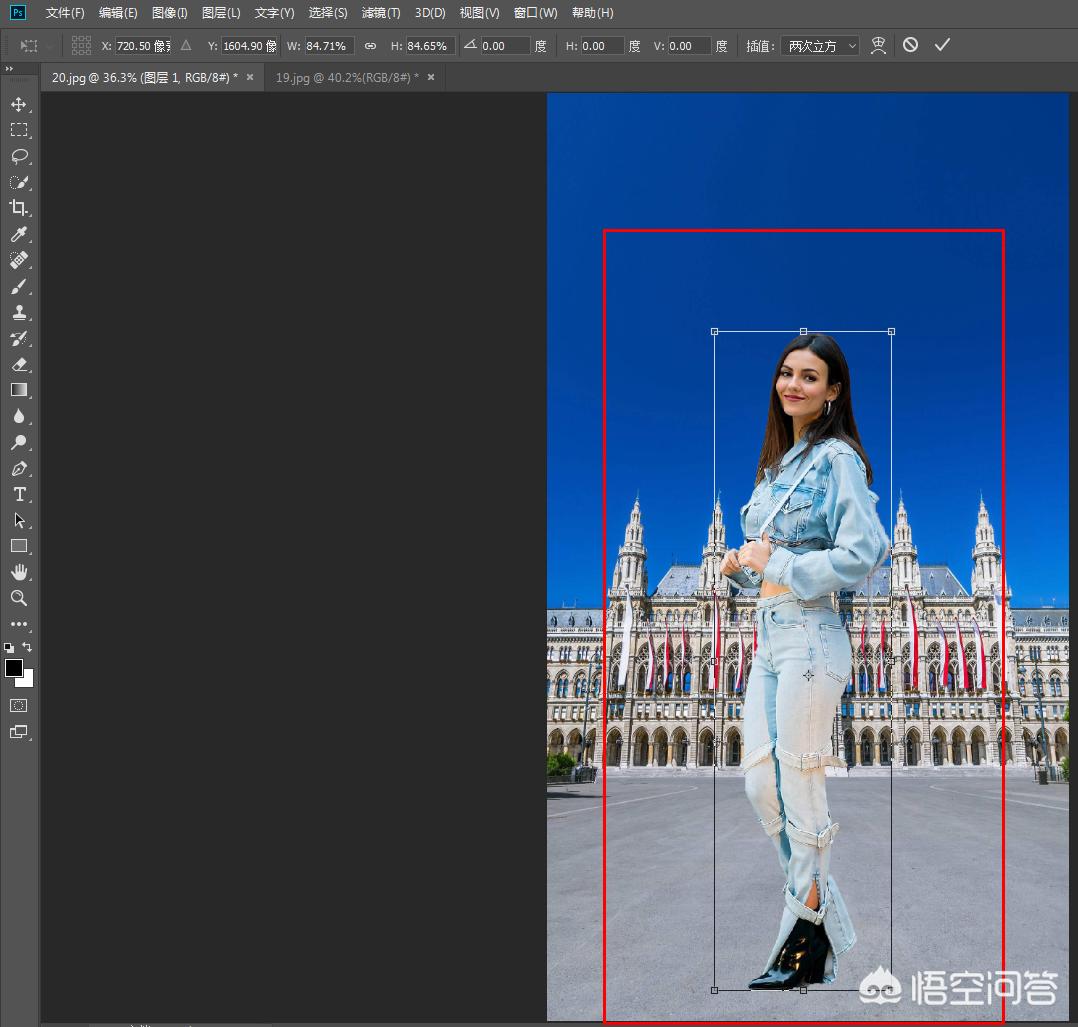Viewport: 1078px width, 1027px height.
Task: Open the 滤镜 menu
Action: tap(380, 13)
